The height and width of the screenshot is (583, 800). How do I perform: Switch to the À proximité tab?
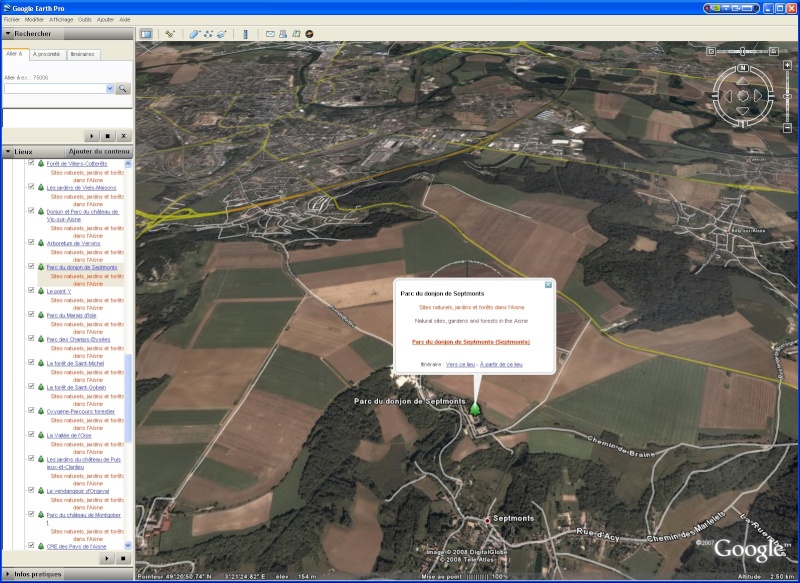pyautogui.click(x=46, y=55)
